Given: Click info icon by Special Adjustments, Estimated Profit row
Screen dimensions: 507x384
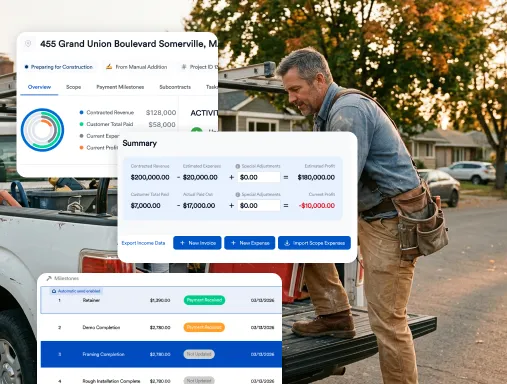Looking at the screenshot, I should click(238, 166).
